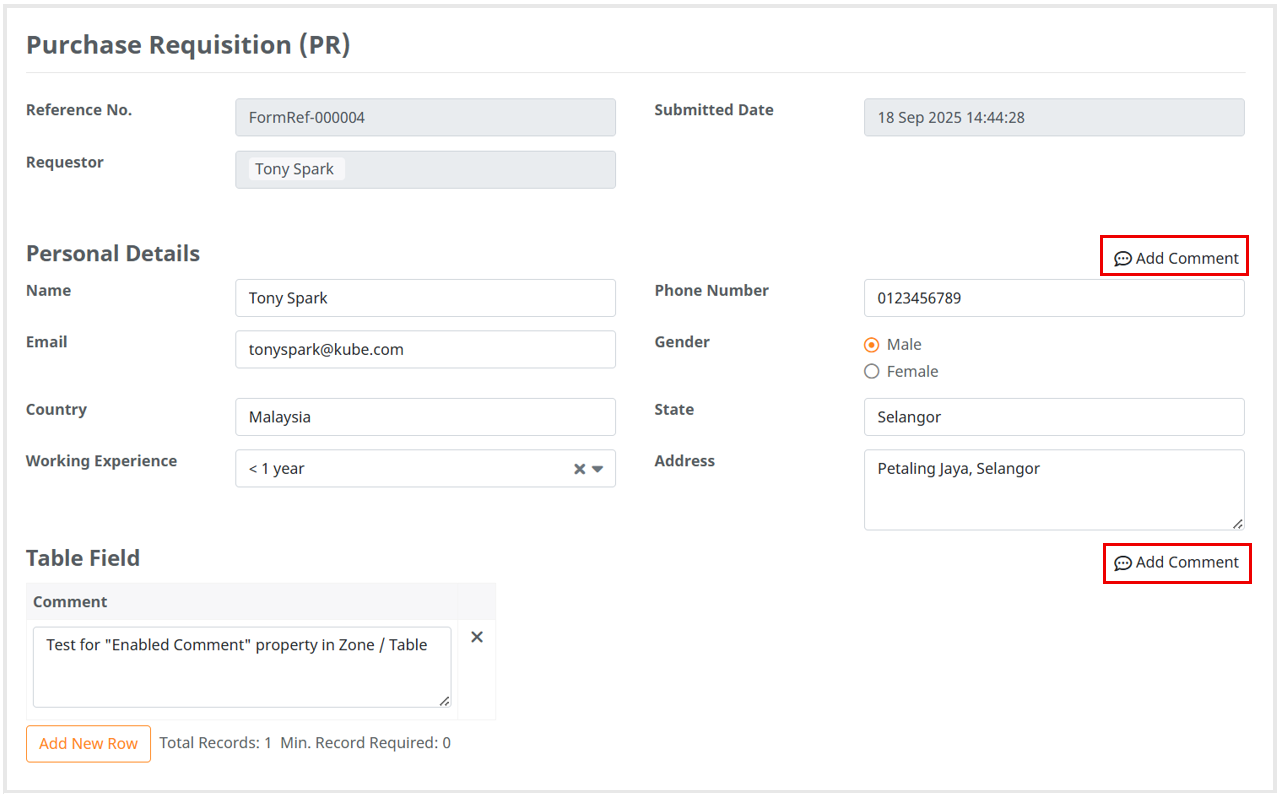Screen dimensions: 1279x796
Task: Clear the Working Experience selection with X
Action: point(579,469)
